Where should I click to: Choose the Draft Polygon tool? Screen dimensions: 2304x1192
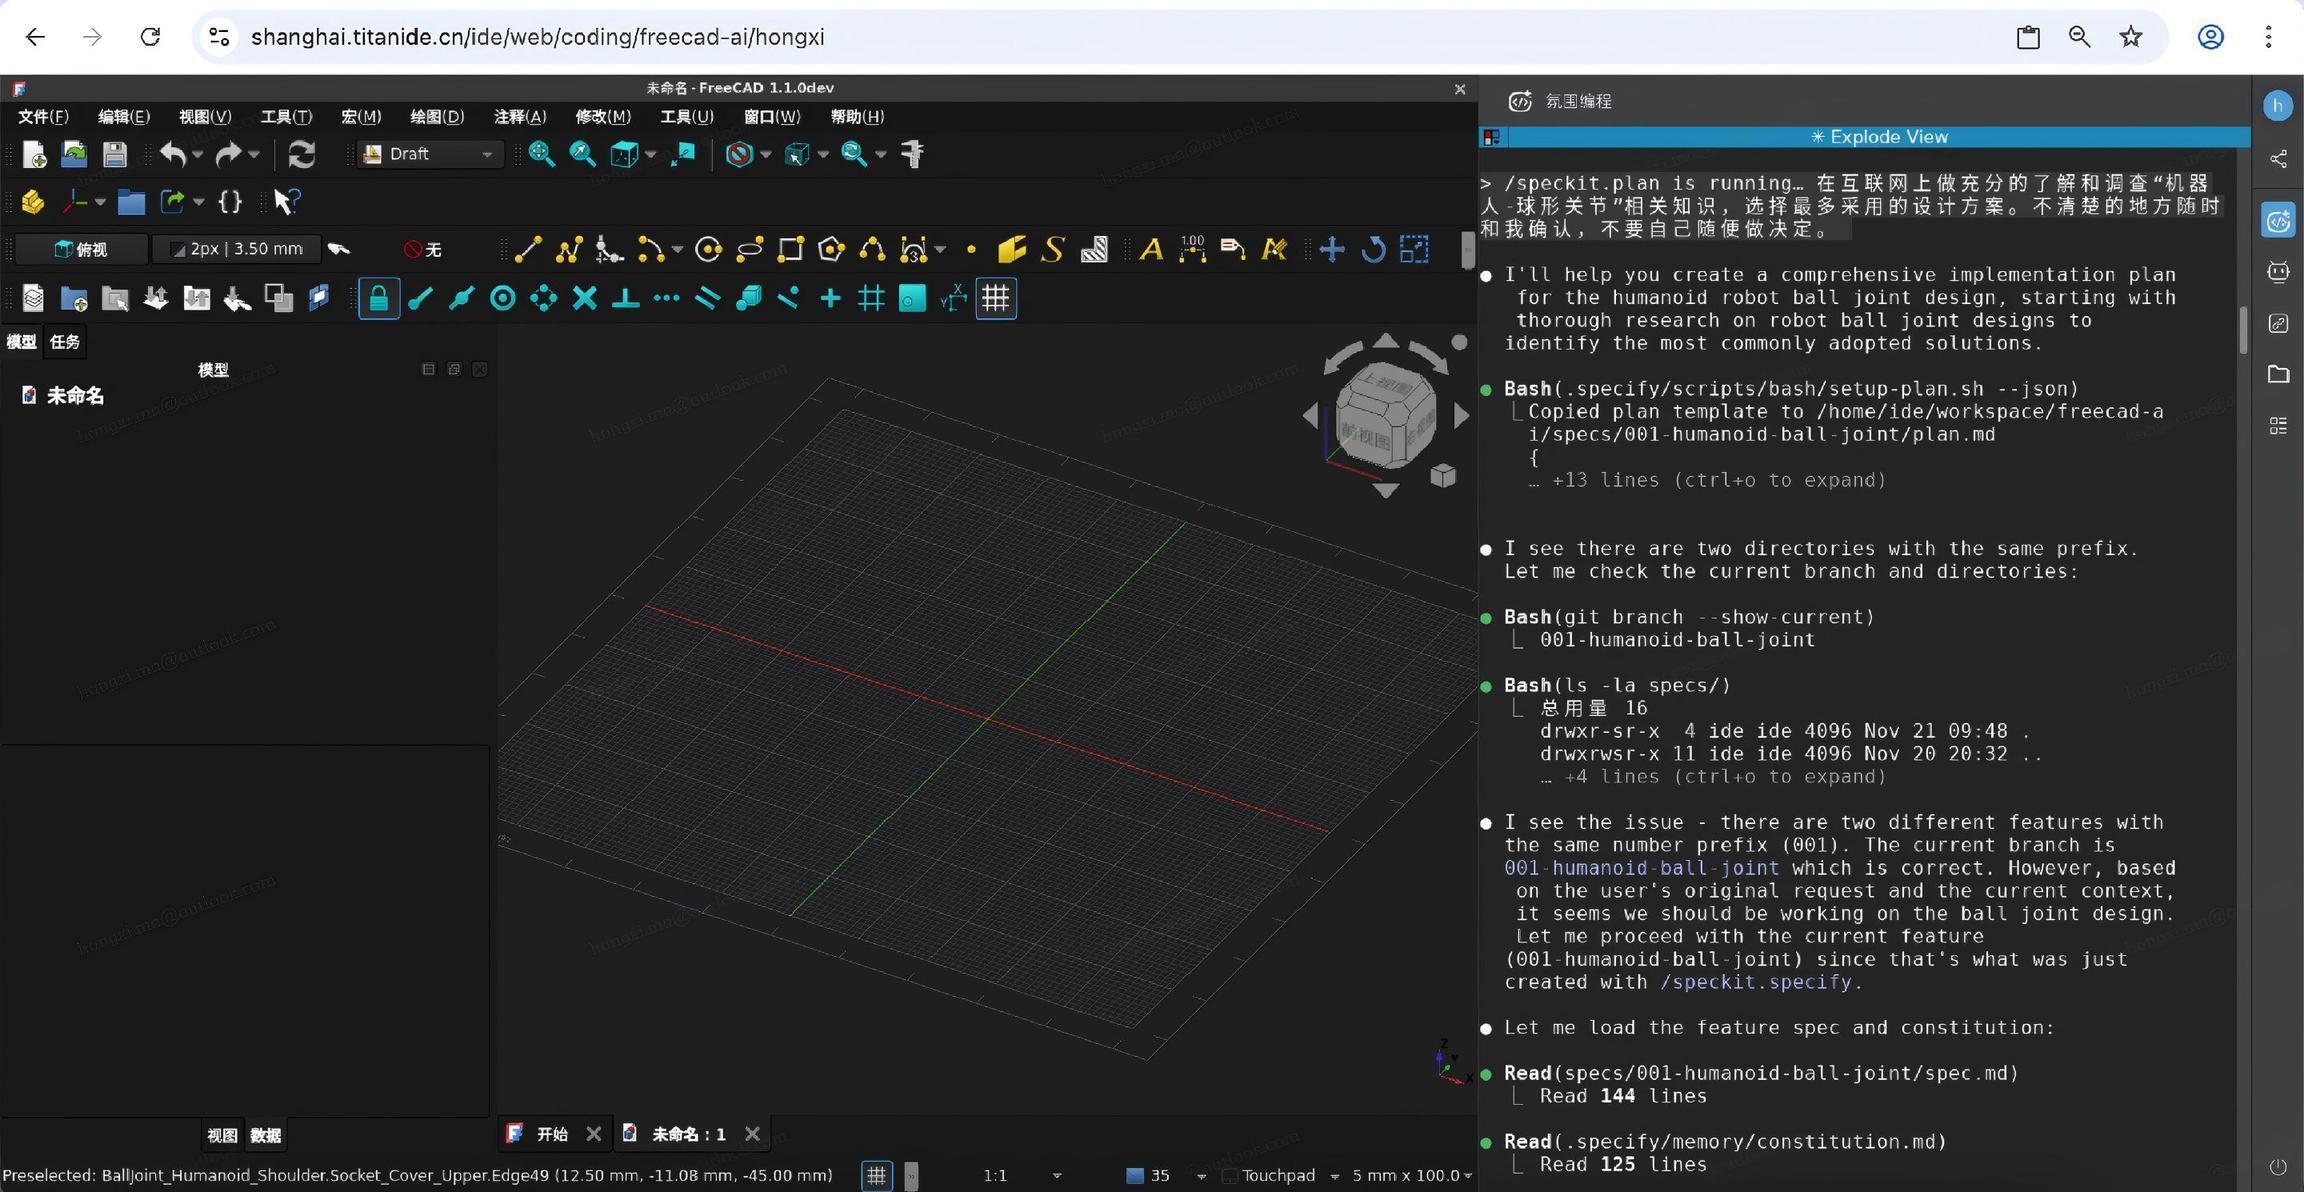point(831,249)
